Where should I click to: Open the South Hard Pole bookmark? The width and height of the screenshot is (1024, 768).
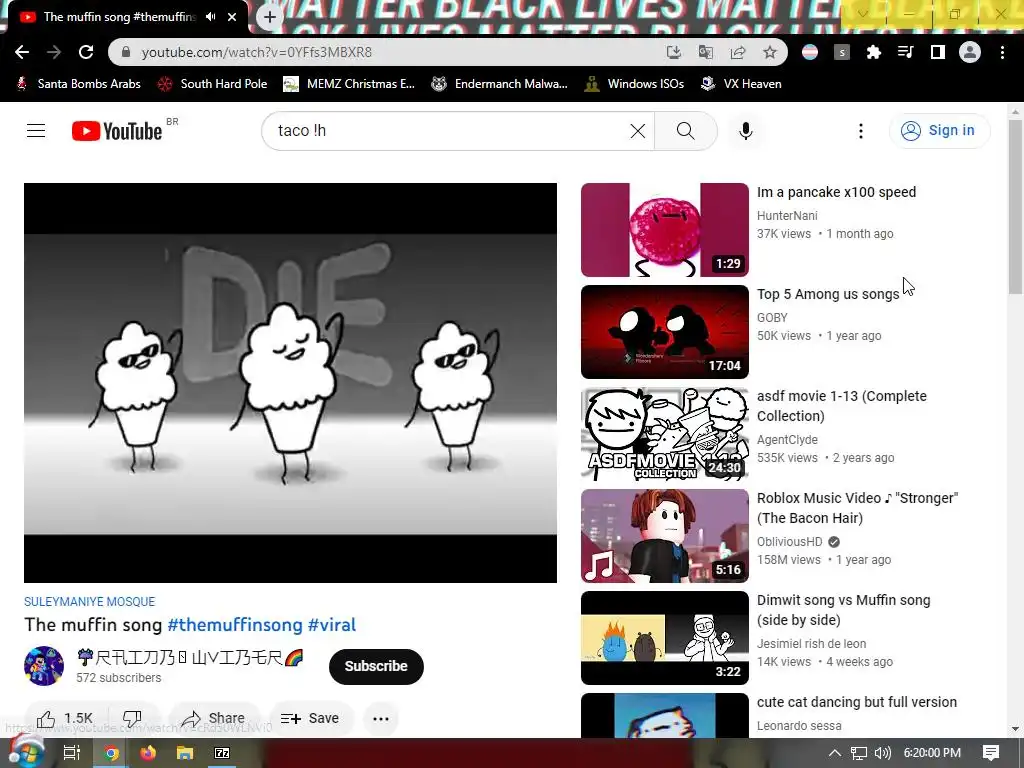pos(212,84)
